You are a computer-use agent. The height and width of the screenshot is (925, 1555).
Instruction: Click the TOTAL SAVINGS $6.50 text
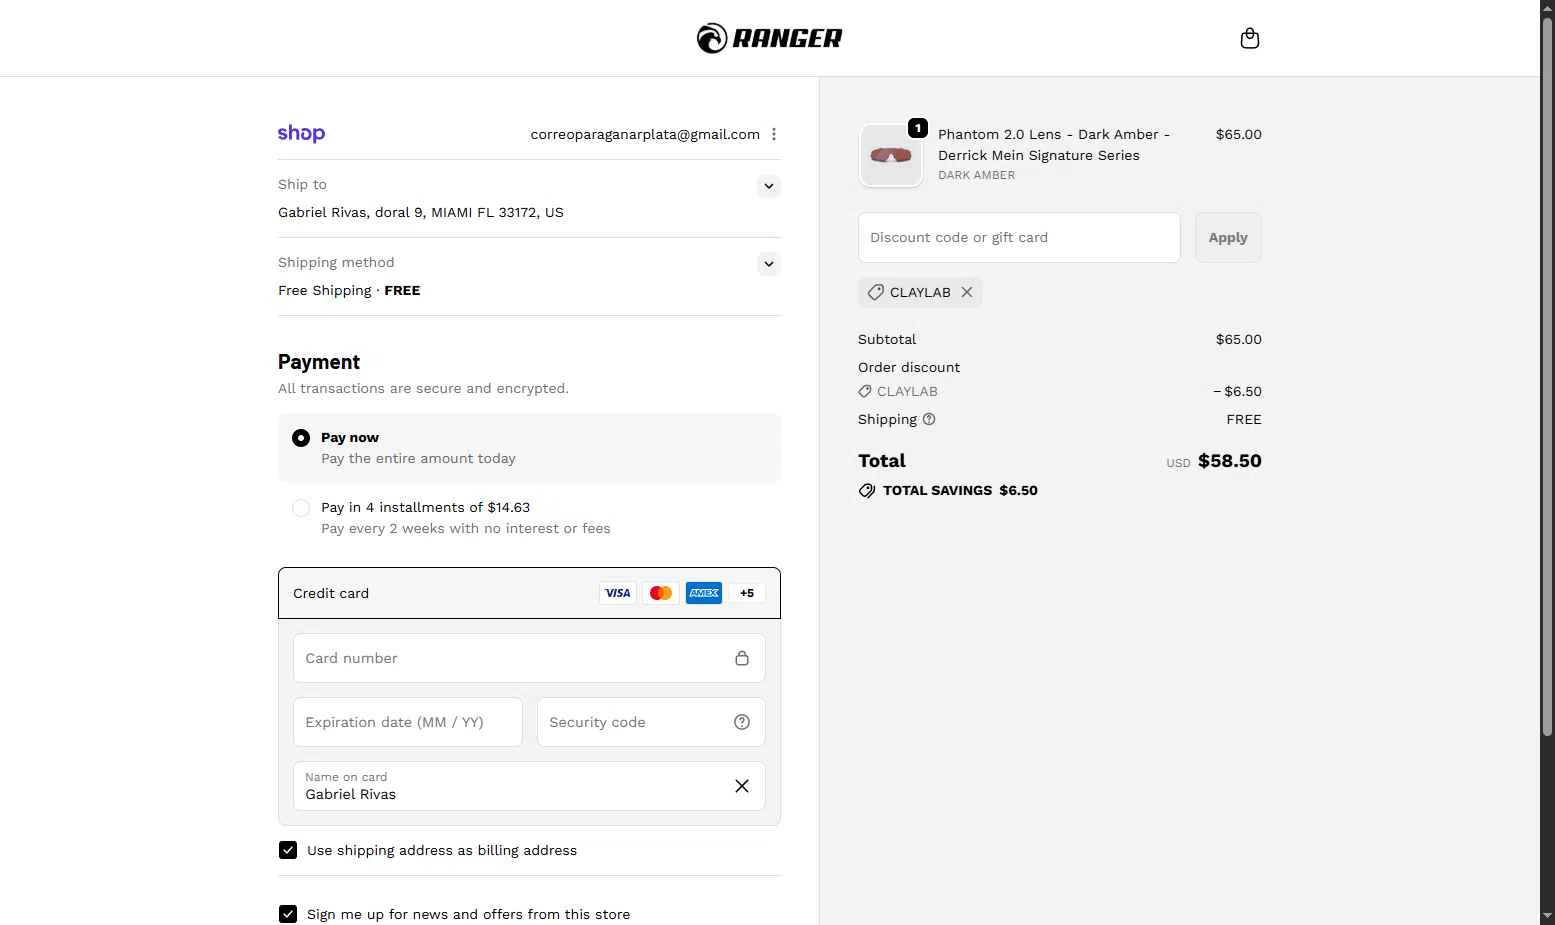pos(960,490)
